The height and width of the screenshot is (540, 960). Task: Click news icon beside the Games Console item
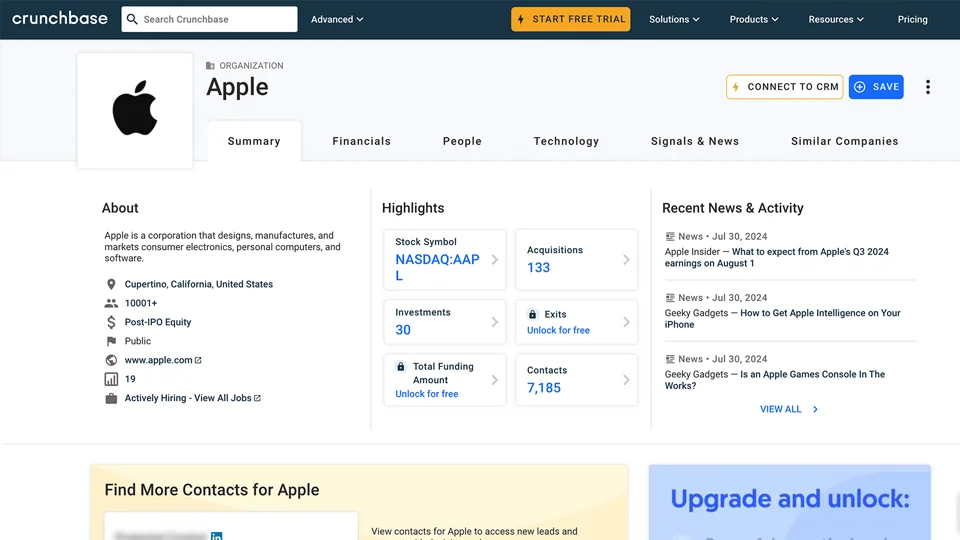(670, 359)
